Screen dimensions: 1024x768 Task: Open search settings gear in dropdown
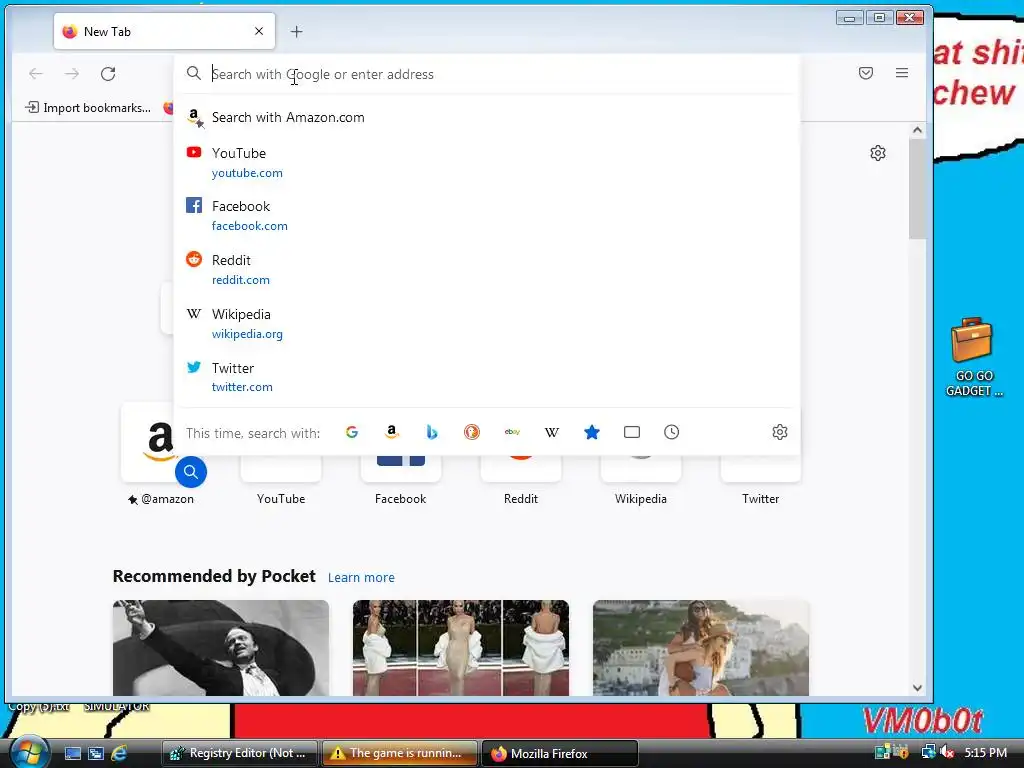coord(780,432)
